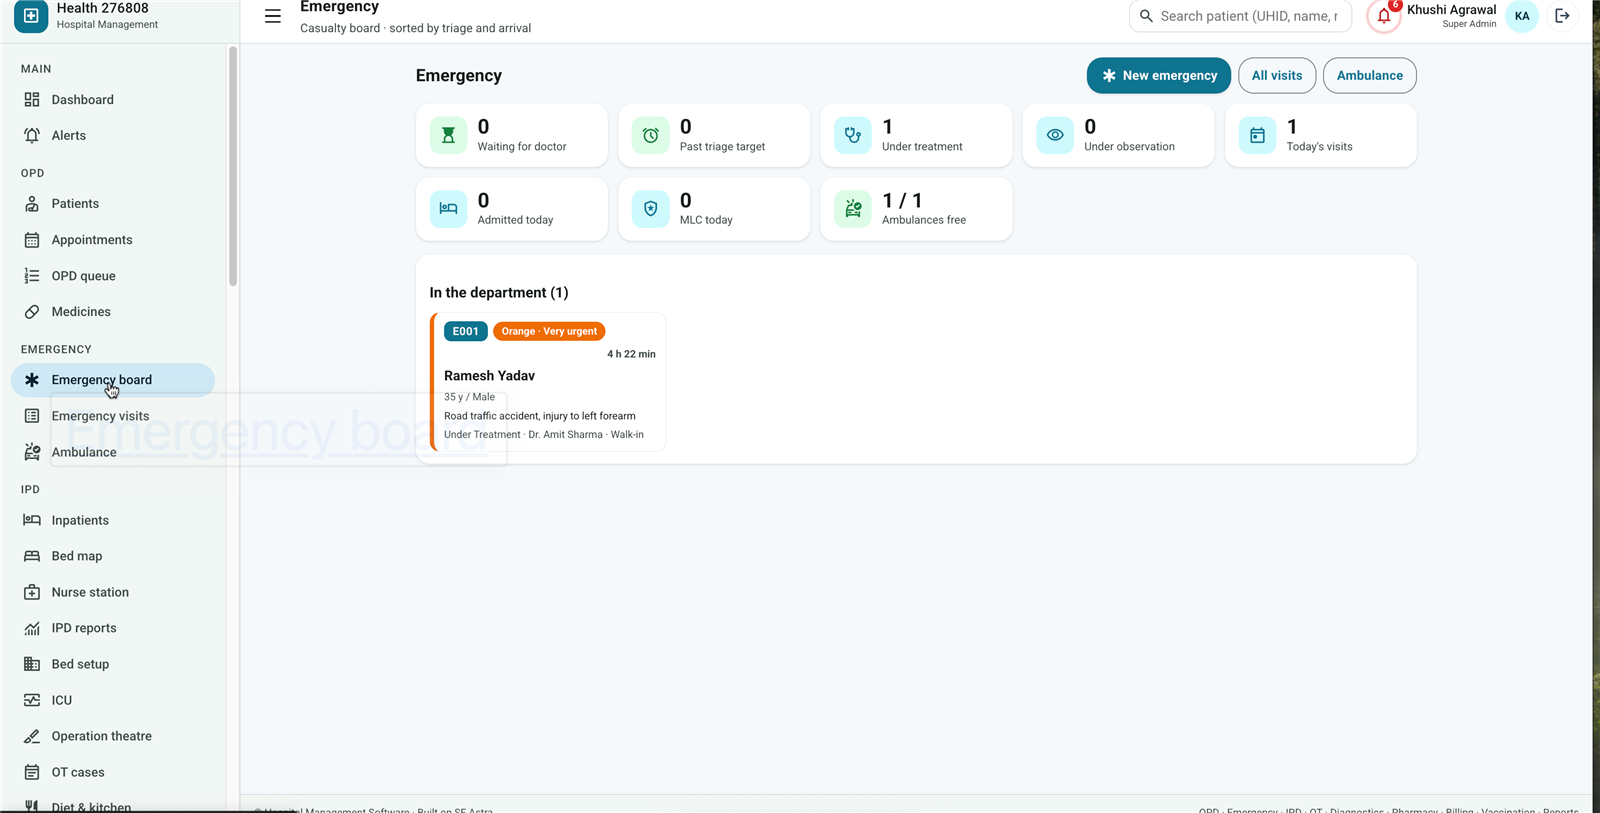Open ICU in the sidebar
This screenshot has height=813, width=1600.
point(113,700)
